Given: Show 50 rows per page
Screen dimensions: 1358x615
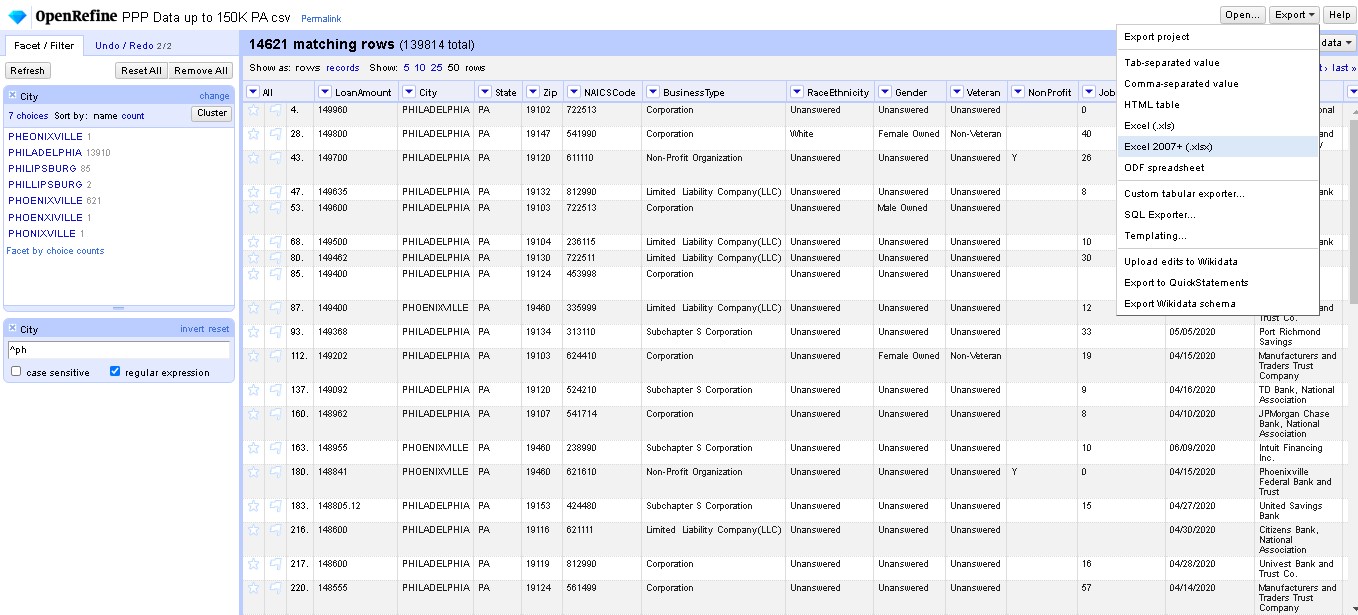Looking at the screenshot, I should pos(452,69).
